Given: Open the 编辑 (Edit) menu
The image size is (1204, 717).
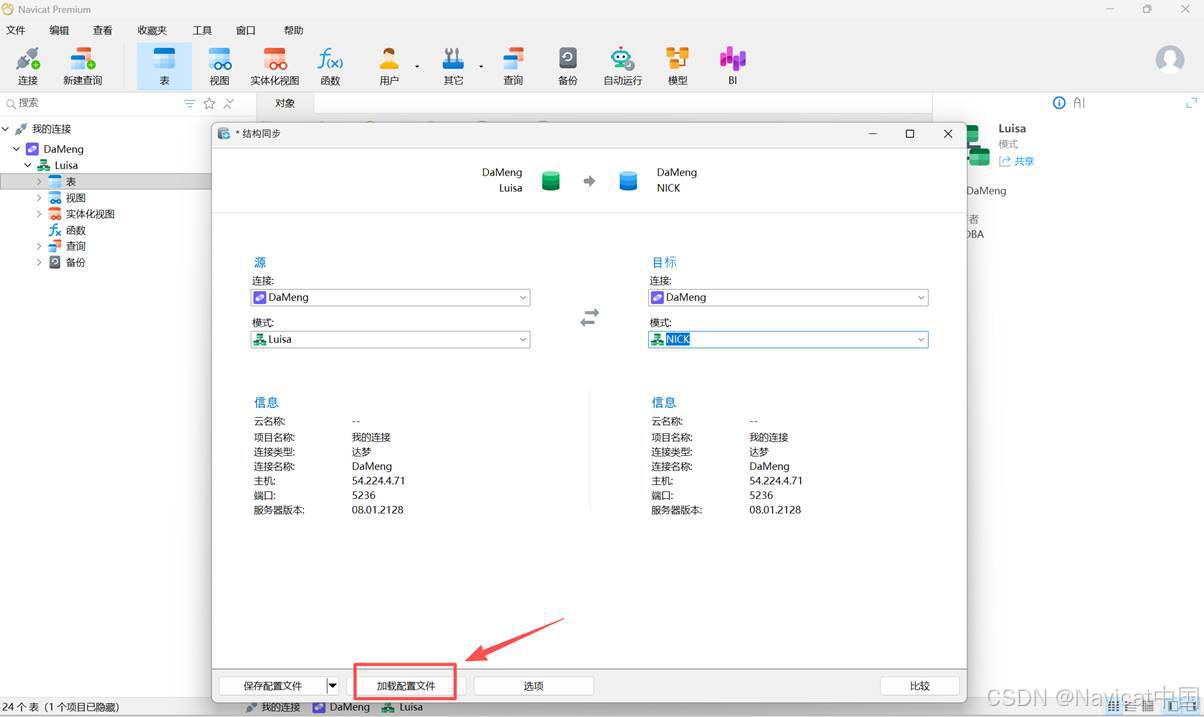Looking at the screenshot, I should coord(60,30).
